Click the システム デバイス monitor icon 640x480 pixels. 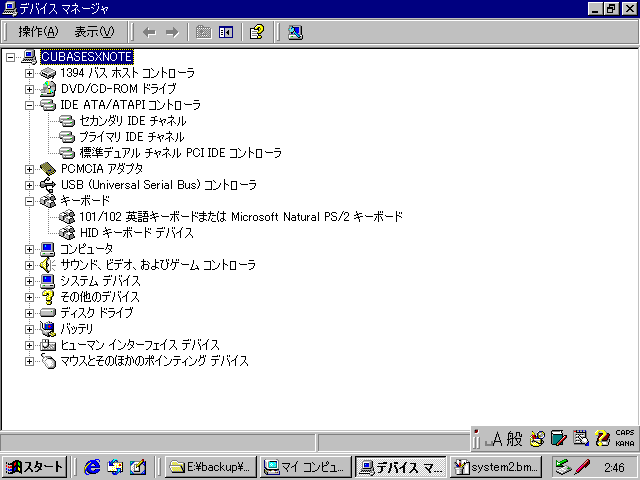48,281
